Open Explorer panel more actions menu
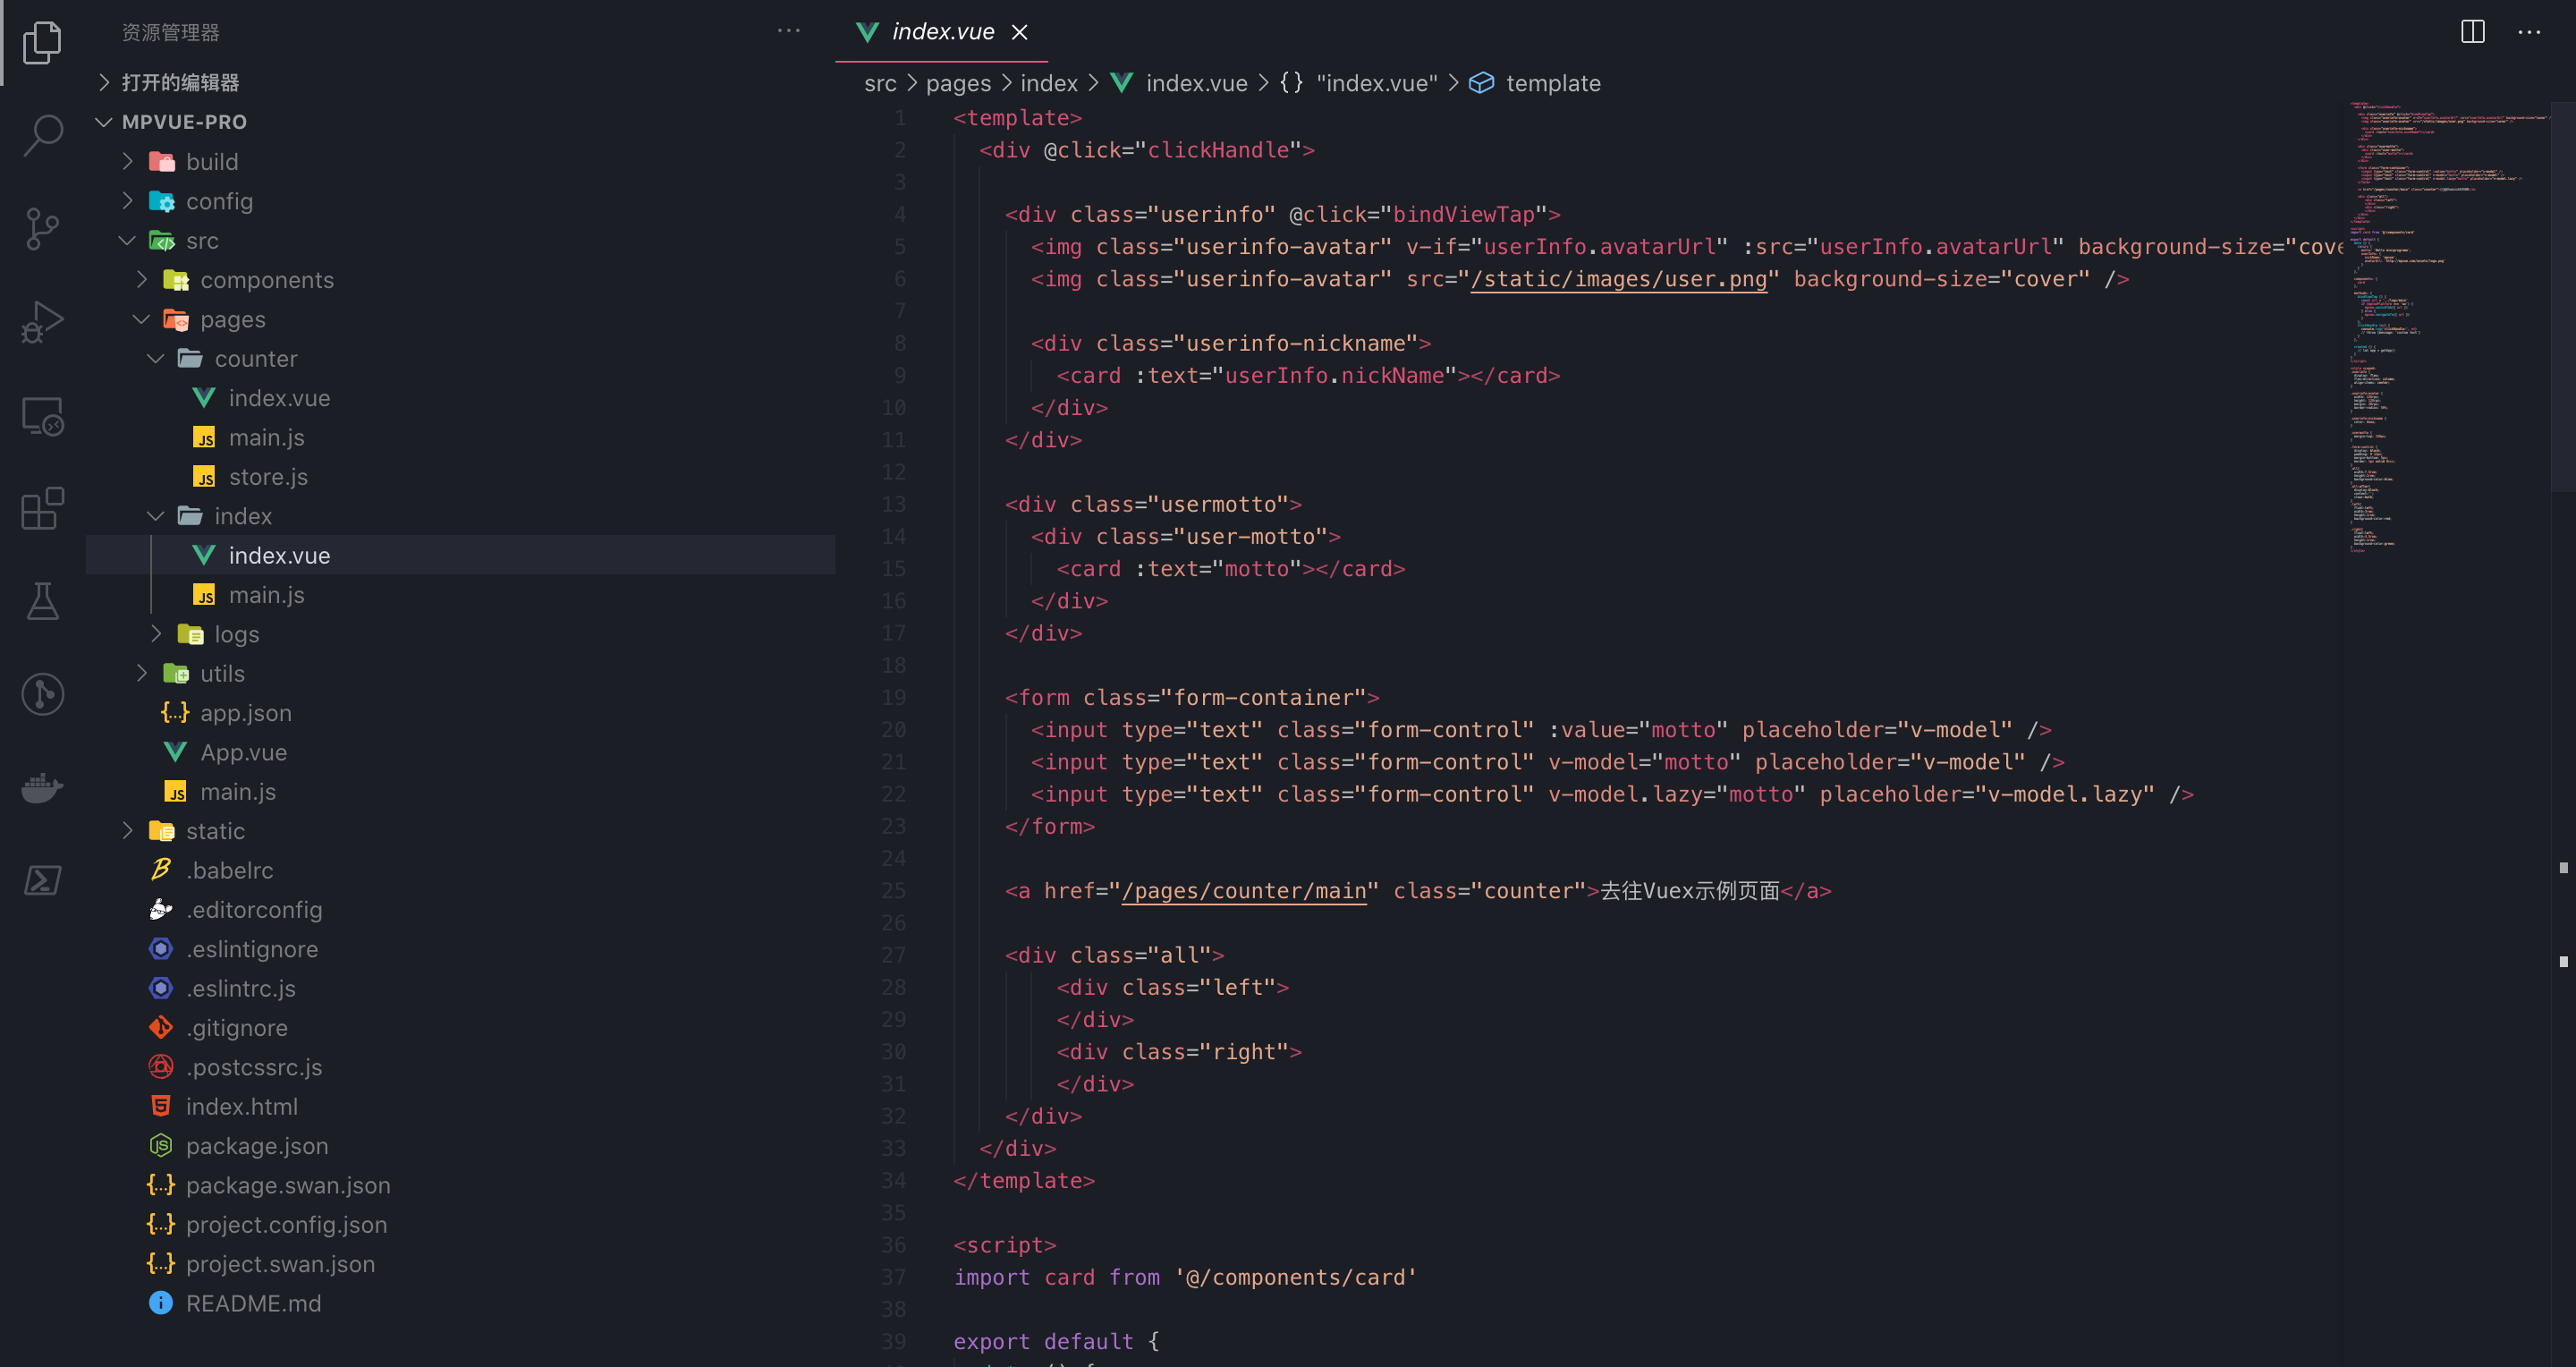Screen dimensions: 2576x1367 point(788,32)
